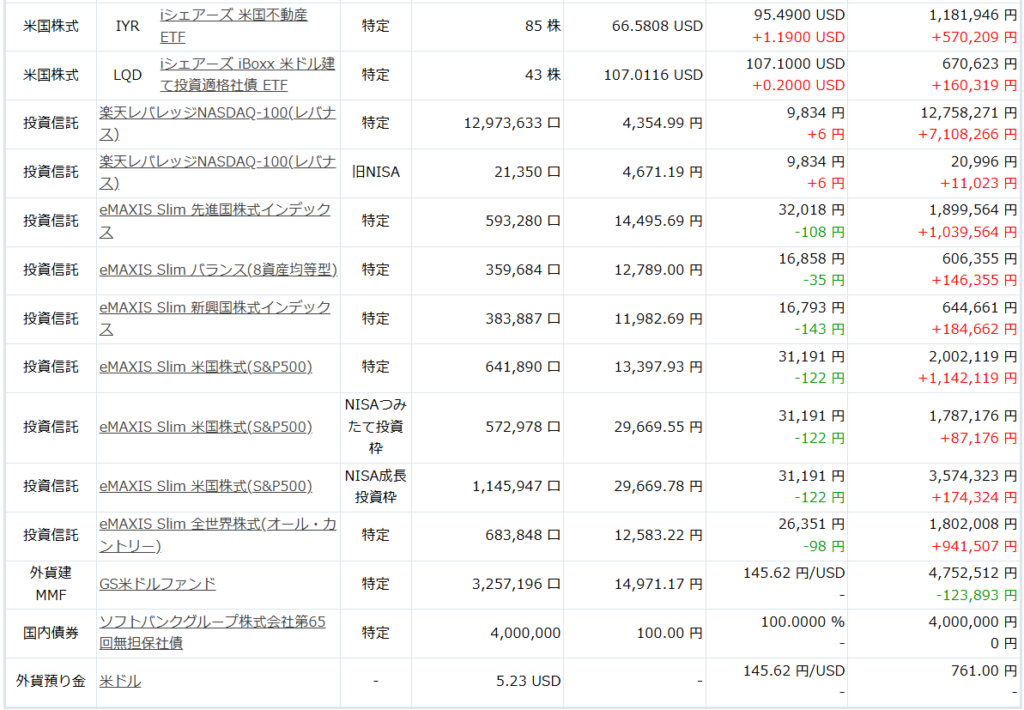Image resolution: width=1024 pixels, height=710 pixels.
Task: Click the quantity "85 株"
Action: coord(543,26)
